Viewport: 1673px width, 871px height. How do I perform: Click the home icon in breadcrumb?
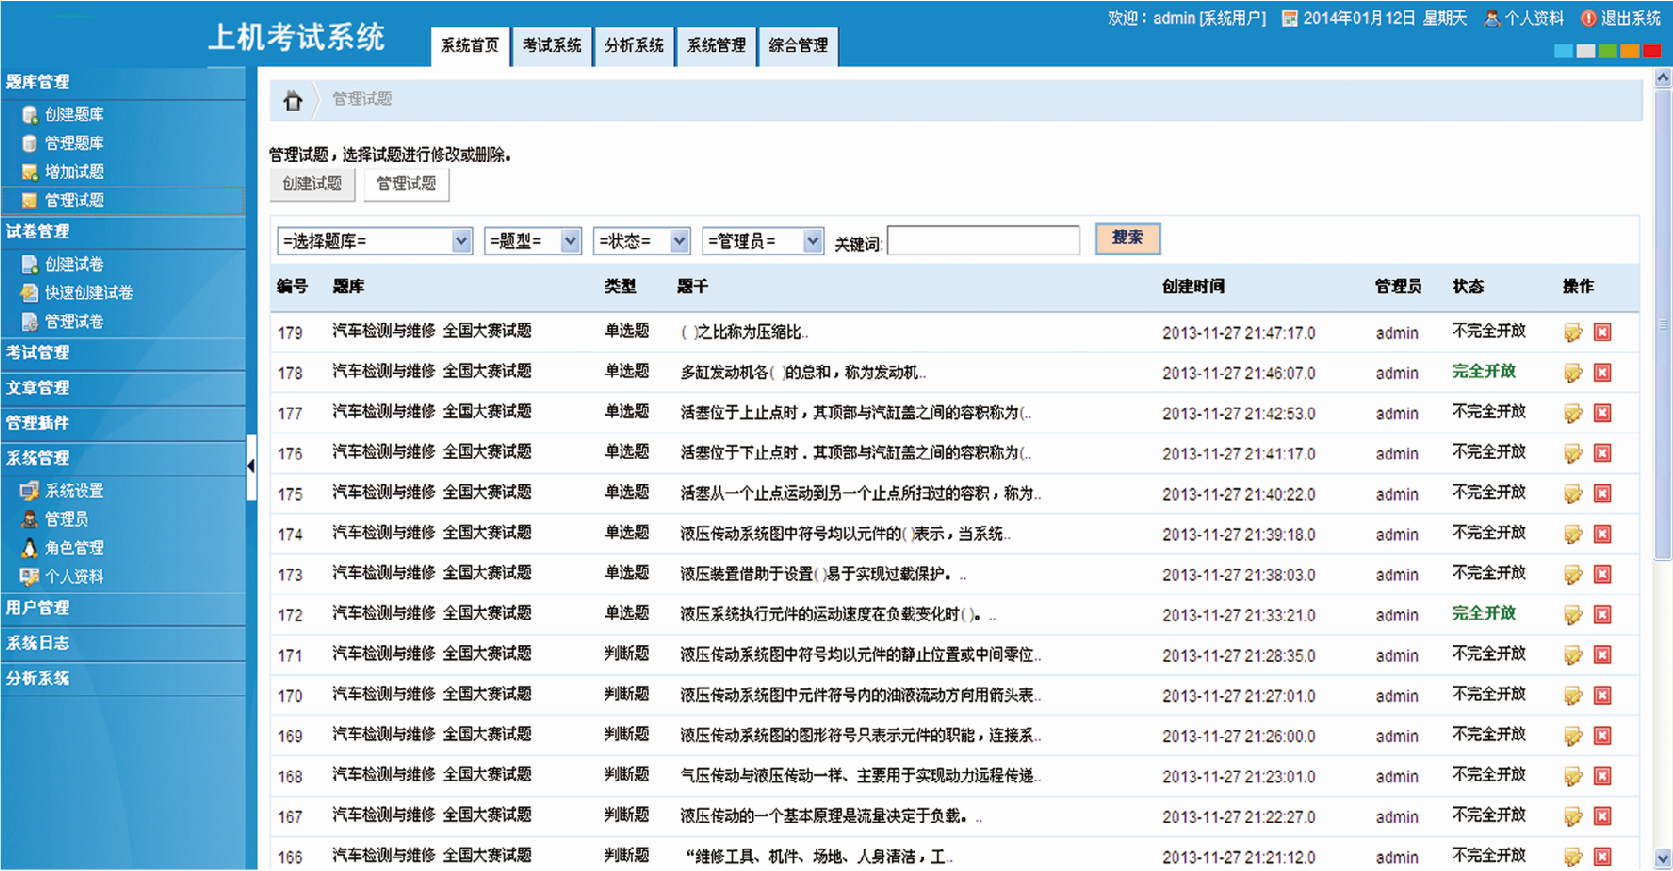(292, 100)
